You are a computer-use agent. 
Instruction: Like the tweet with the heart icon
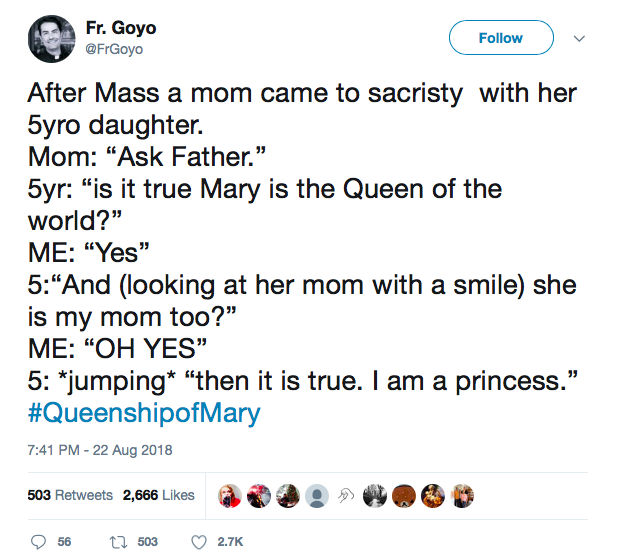tap(202, 541)
